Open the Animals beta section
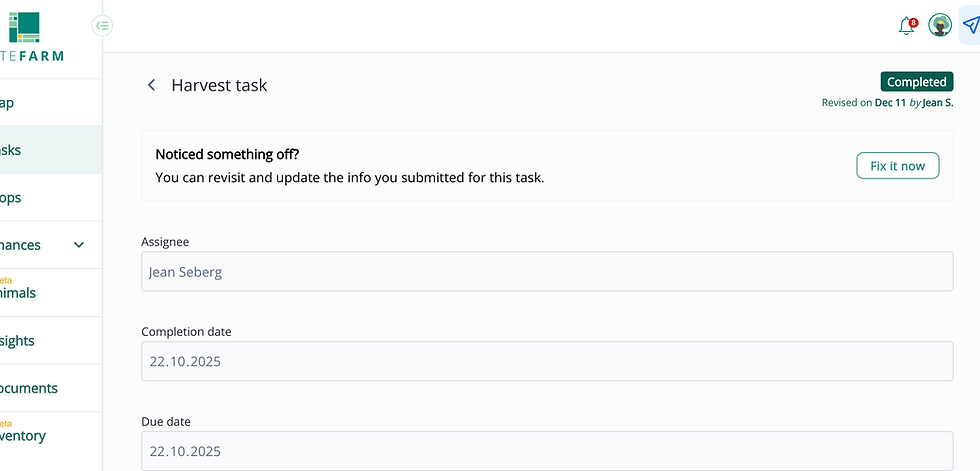Image resolution: width=980 pixels, height=471 pixels. point(18,292)
